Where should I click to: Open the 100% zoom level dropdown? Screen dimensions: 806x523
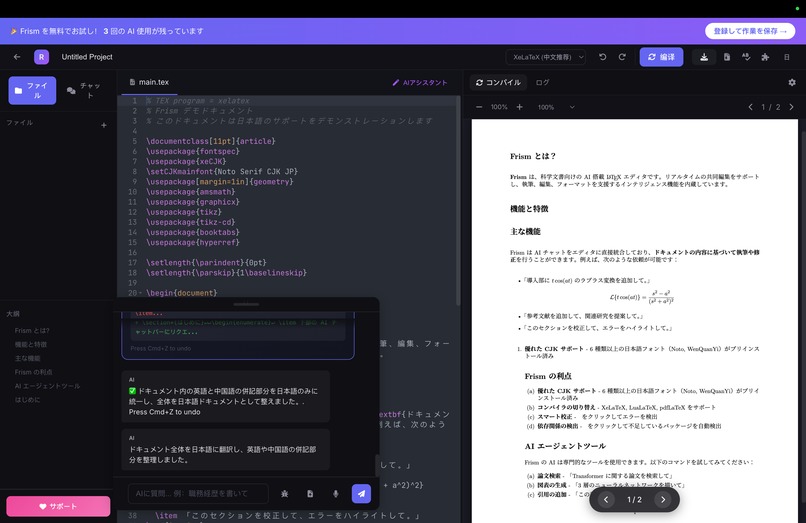556,107
